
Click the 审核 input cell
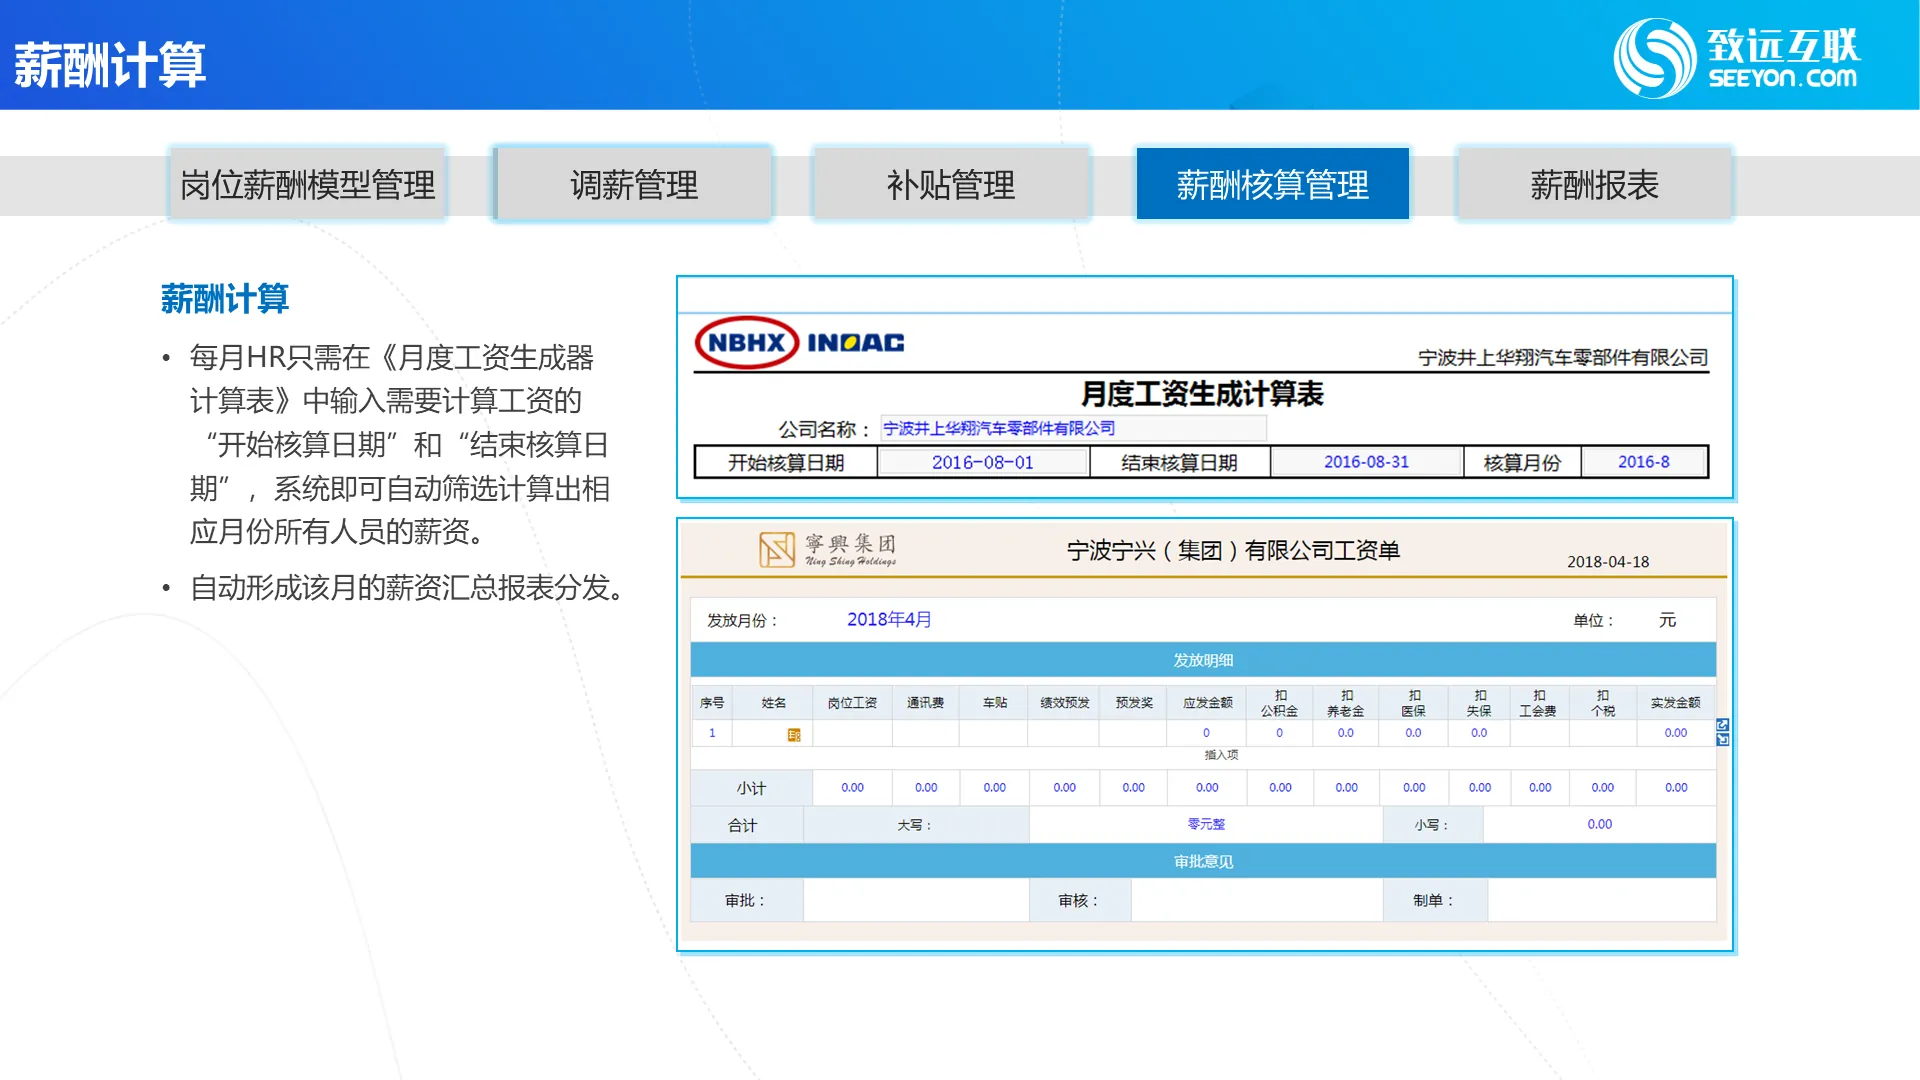pyautogui.click(x=1256, y=900)
